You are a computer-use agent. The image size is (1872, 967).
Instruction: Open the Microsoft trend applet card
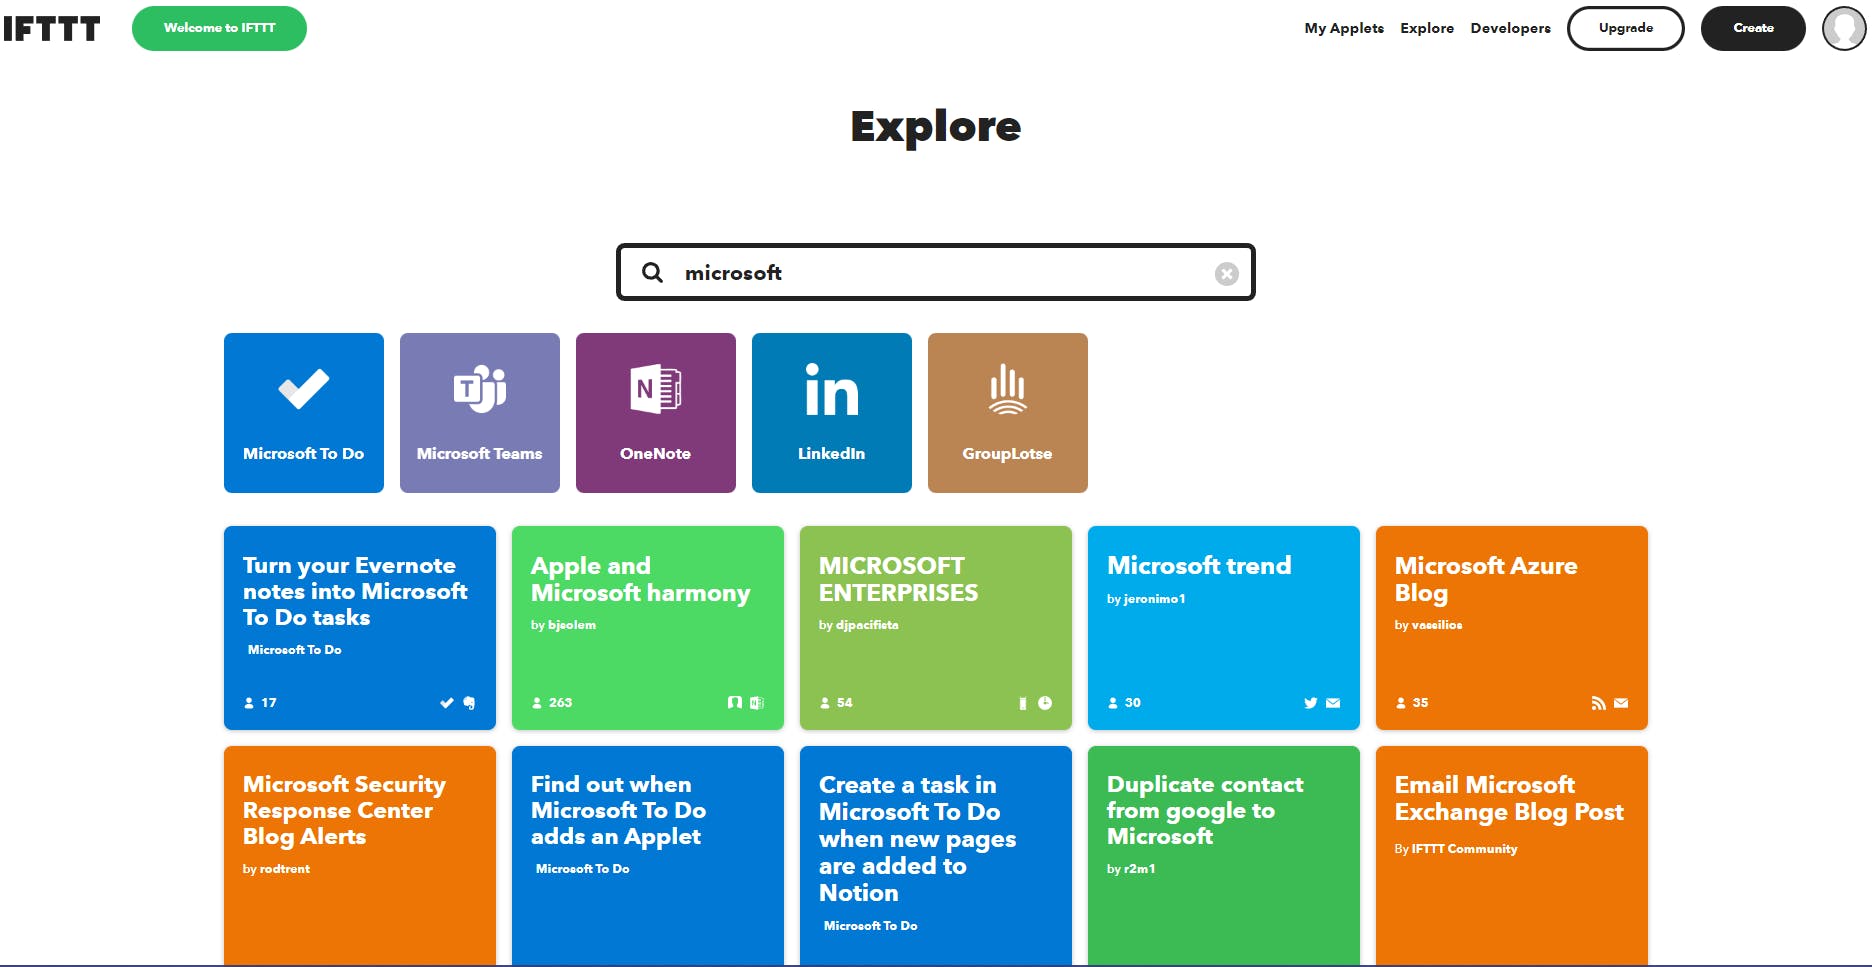[x=1224, y=628]
